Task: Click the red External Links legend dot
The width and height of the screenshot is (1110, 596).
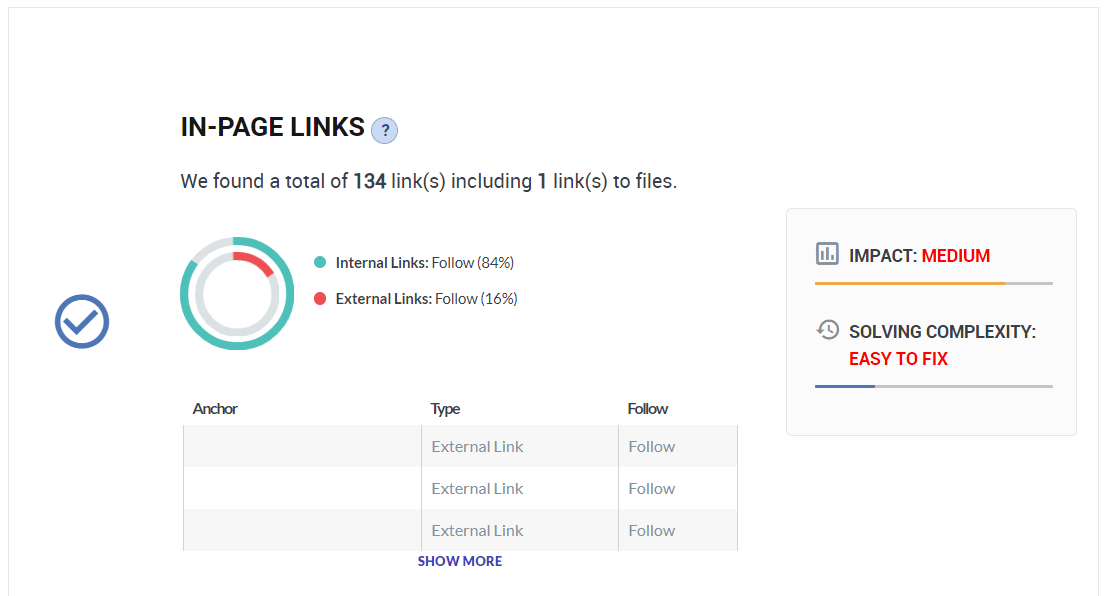Action: (320, 299)
